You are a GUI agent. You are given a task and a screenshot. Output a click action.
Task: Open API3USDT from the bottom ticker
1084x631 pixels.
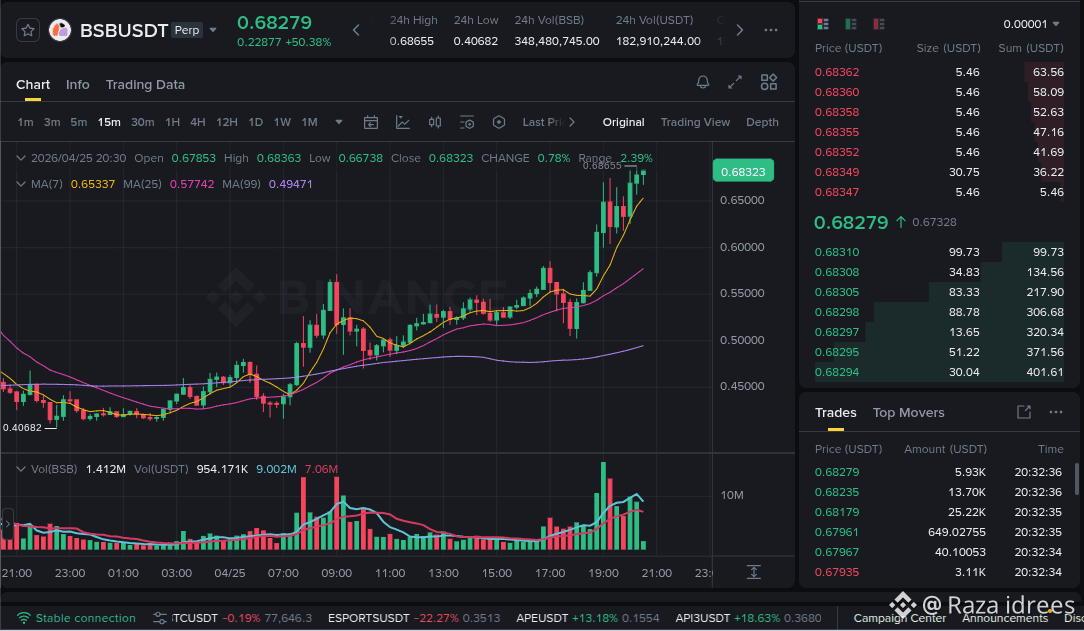748,618
